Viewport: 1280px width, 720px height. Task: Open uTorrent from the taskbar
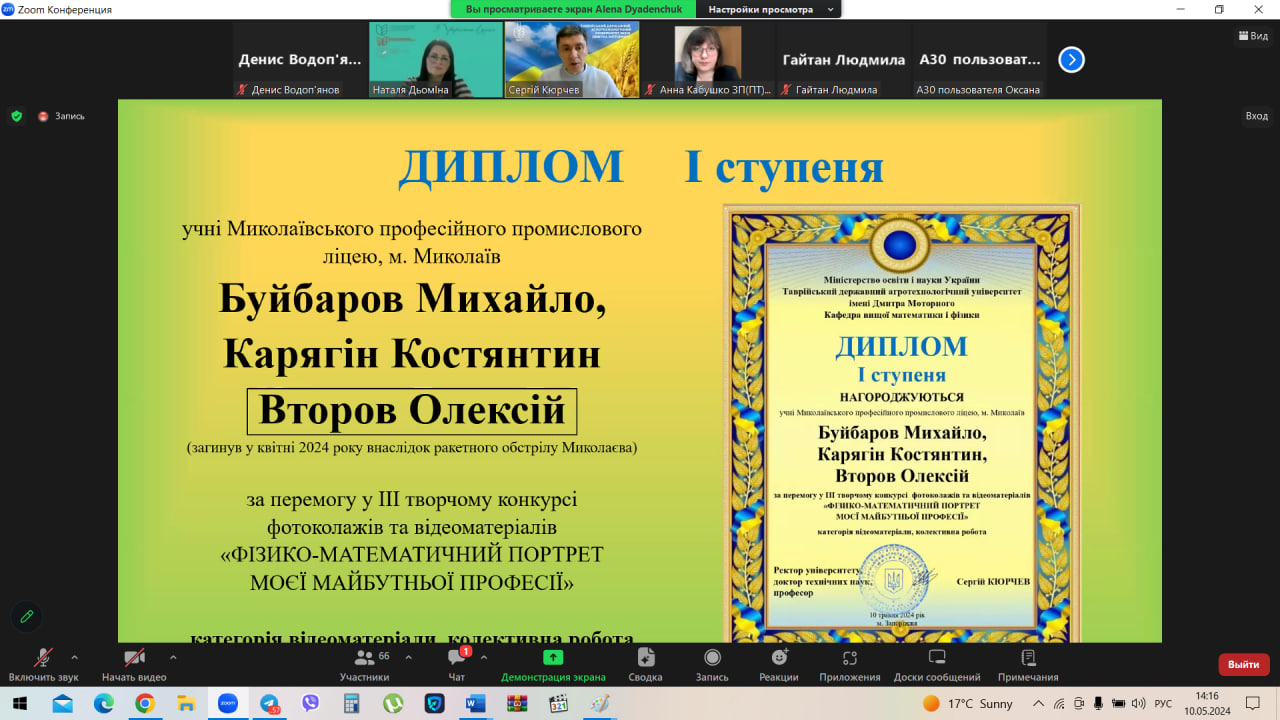coord(393,704)
